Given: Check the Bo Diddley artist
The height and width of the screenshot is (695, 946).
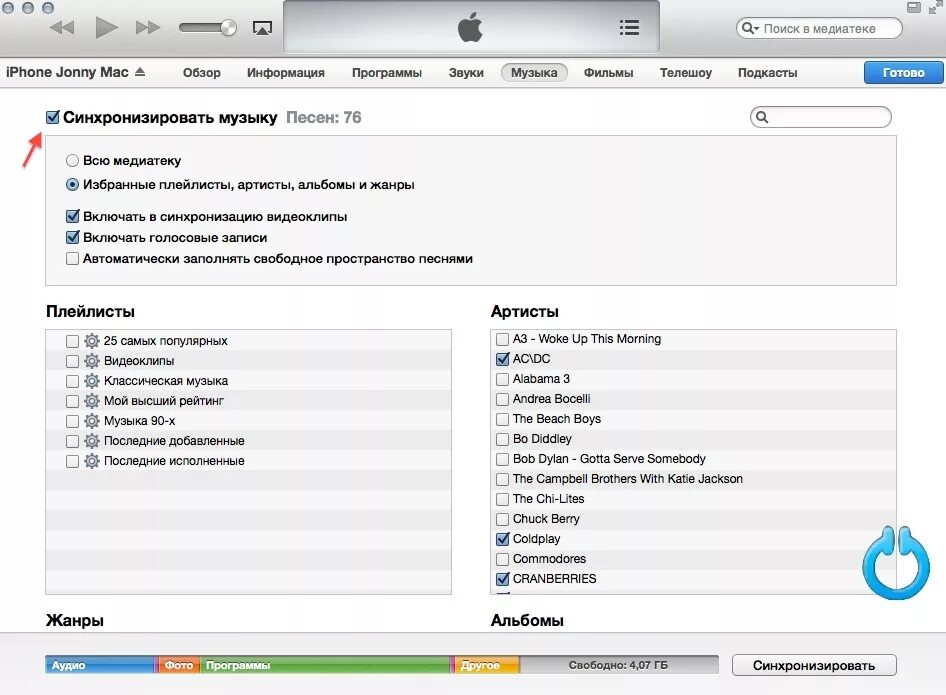Looking at the screenshot, I should click(502, 439).
